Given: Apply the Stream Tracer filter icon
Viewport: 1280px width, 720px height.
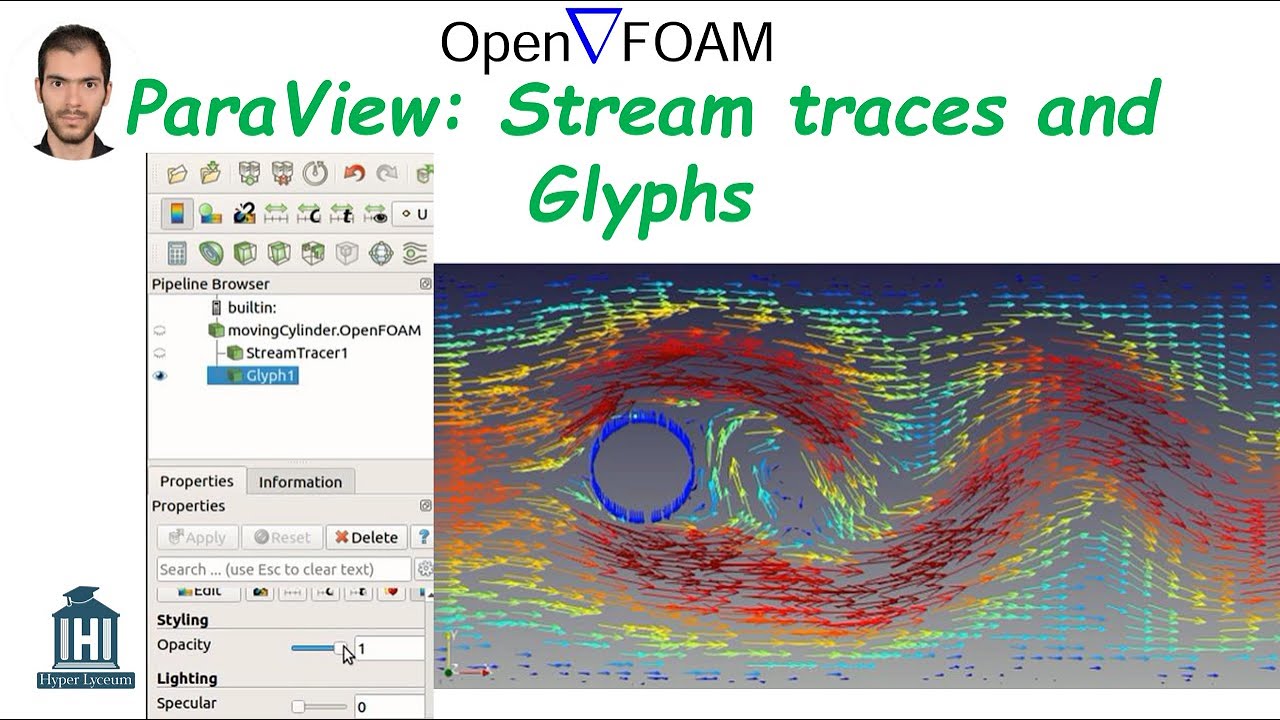Looking at the screenshot, I should (415, 253).
